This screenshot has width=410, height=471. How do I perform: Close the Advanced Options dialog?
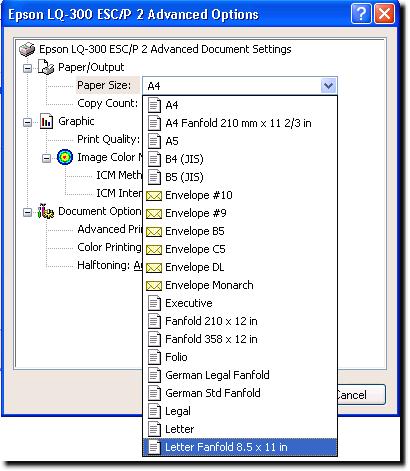coord(384,14)
